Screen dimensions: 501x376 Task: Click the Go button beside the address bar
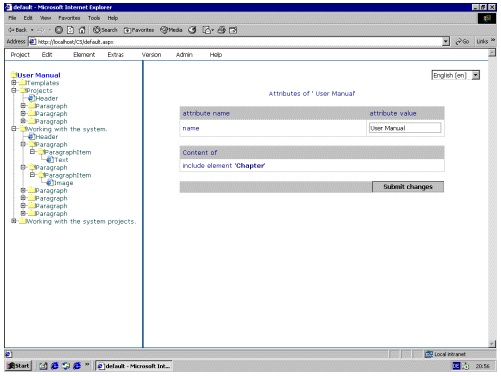462,41
